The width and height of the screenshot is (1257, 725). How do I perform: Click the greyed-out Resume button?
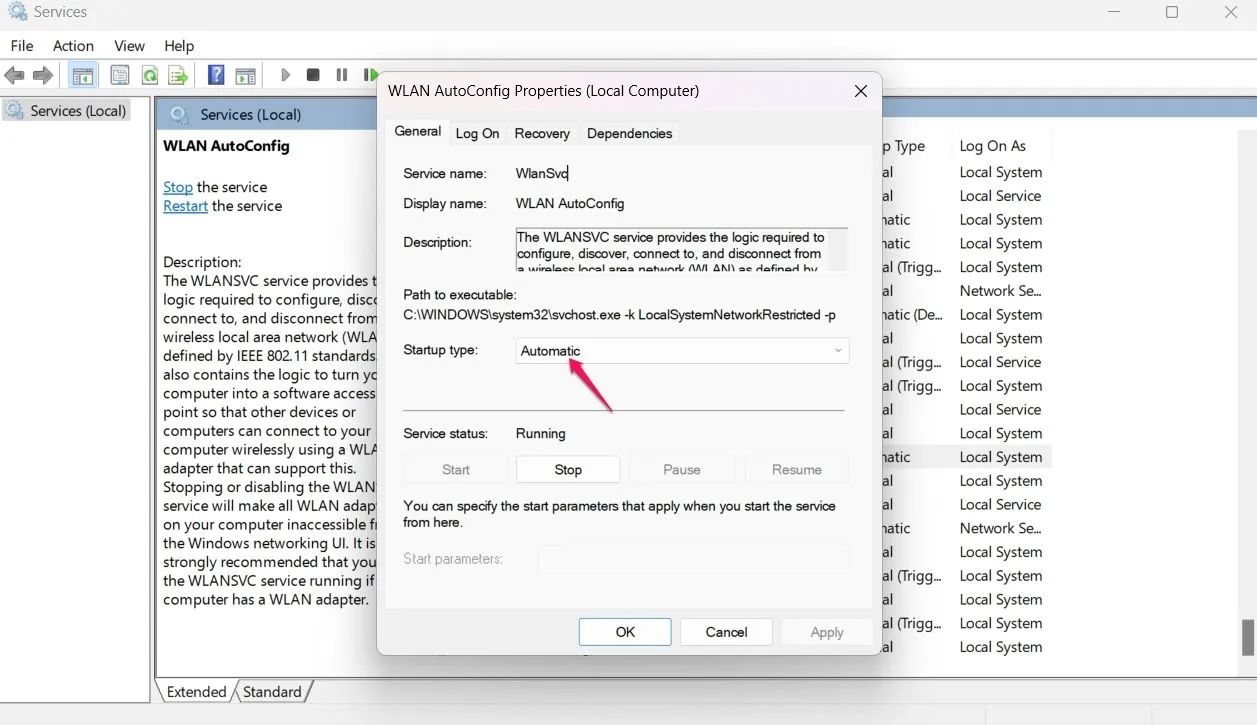click(797, 470)
